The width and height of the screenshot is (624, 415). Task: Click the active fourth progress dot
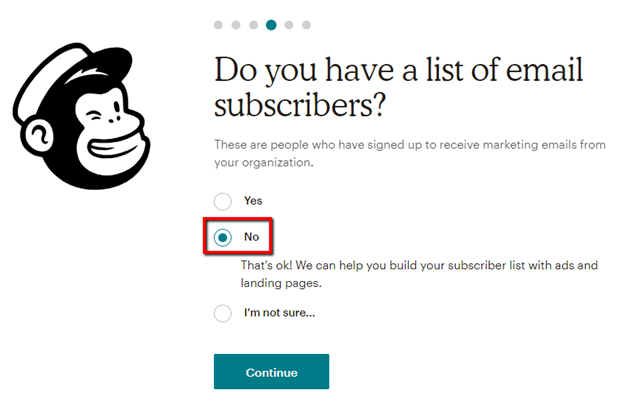tap(271, 24)
